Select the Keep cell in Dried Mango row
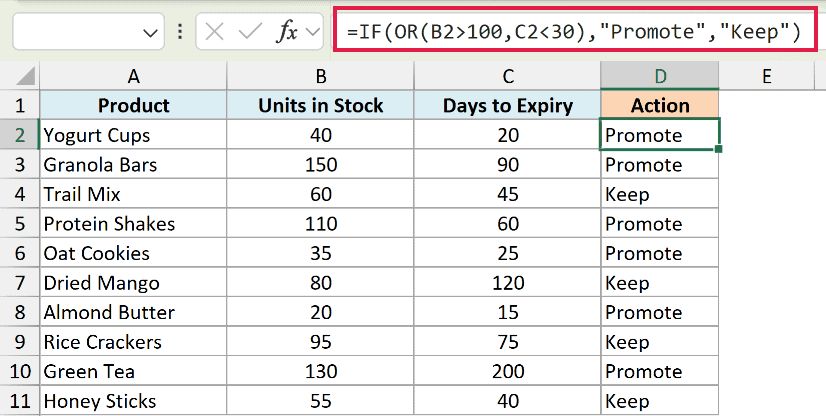This screenshot has height=416, width=826. [660, 283]
